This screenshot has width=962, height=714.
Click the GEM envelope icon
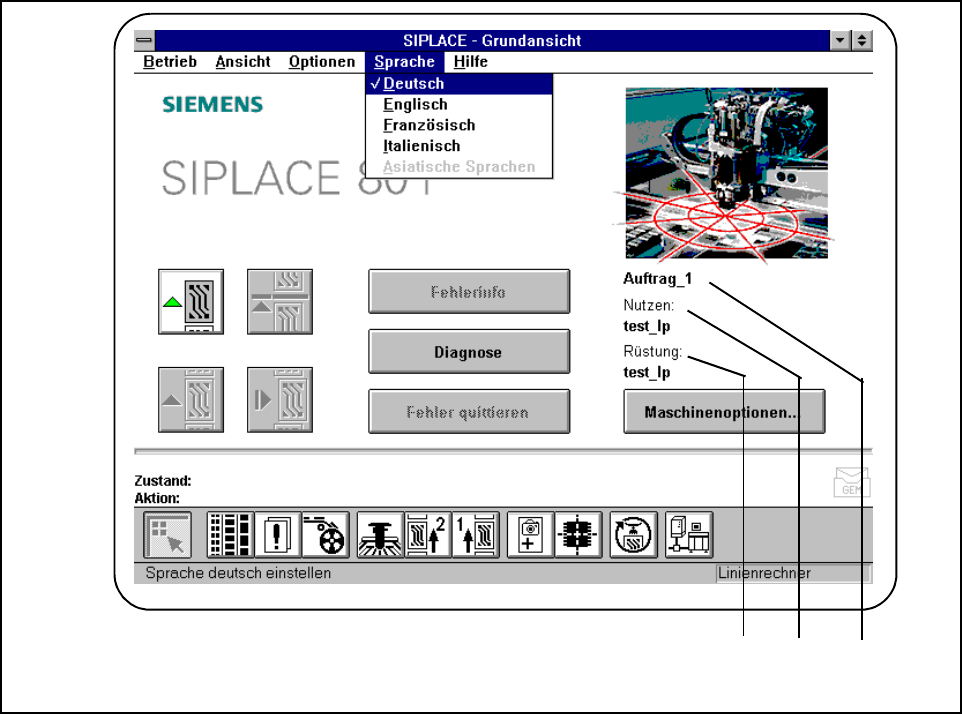(x=852, y=482)
